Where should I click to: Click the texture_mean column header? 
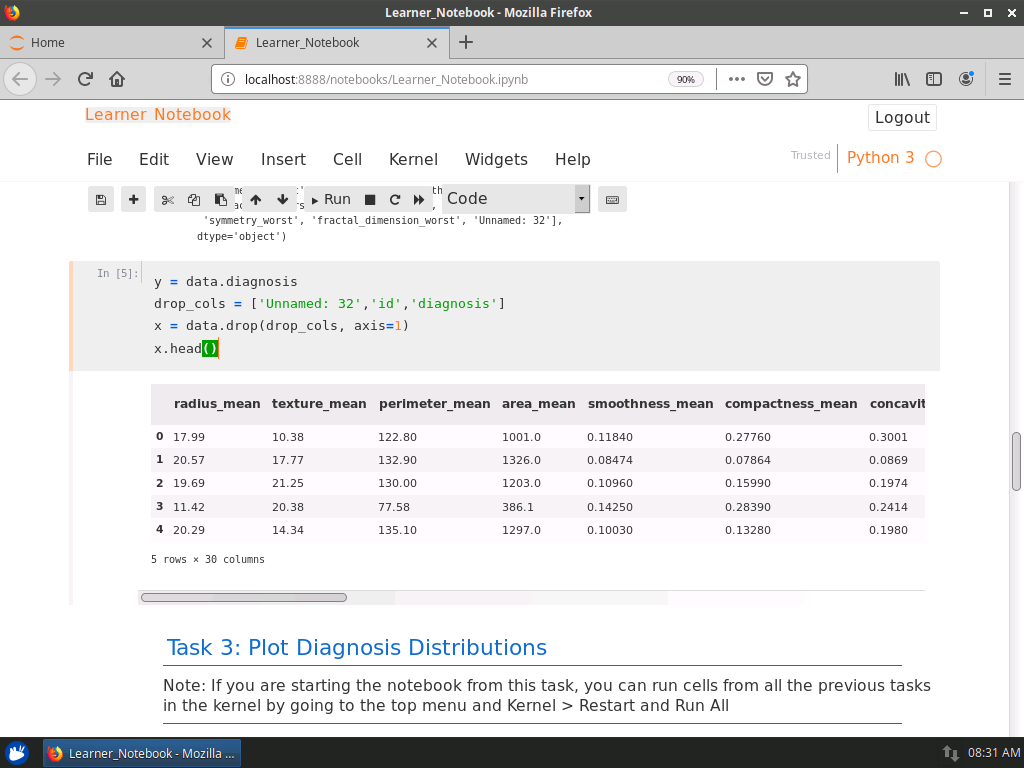[319, 404]
